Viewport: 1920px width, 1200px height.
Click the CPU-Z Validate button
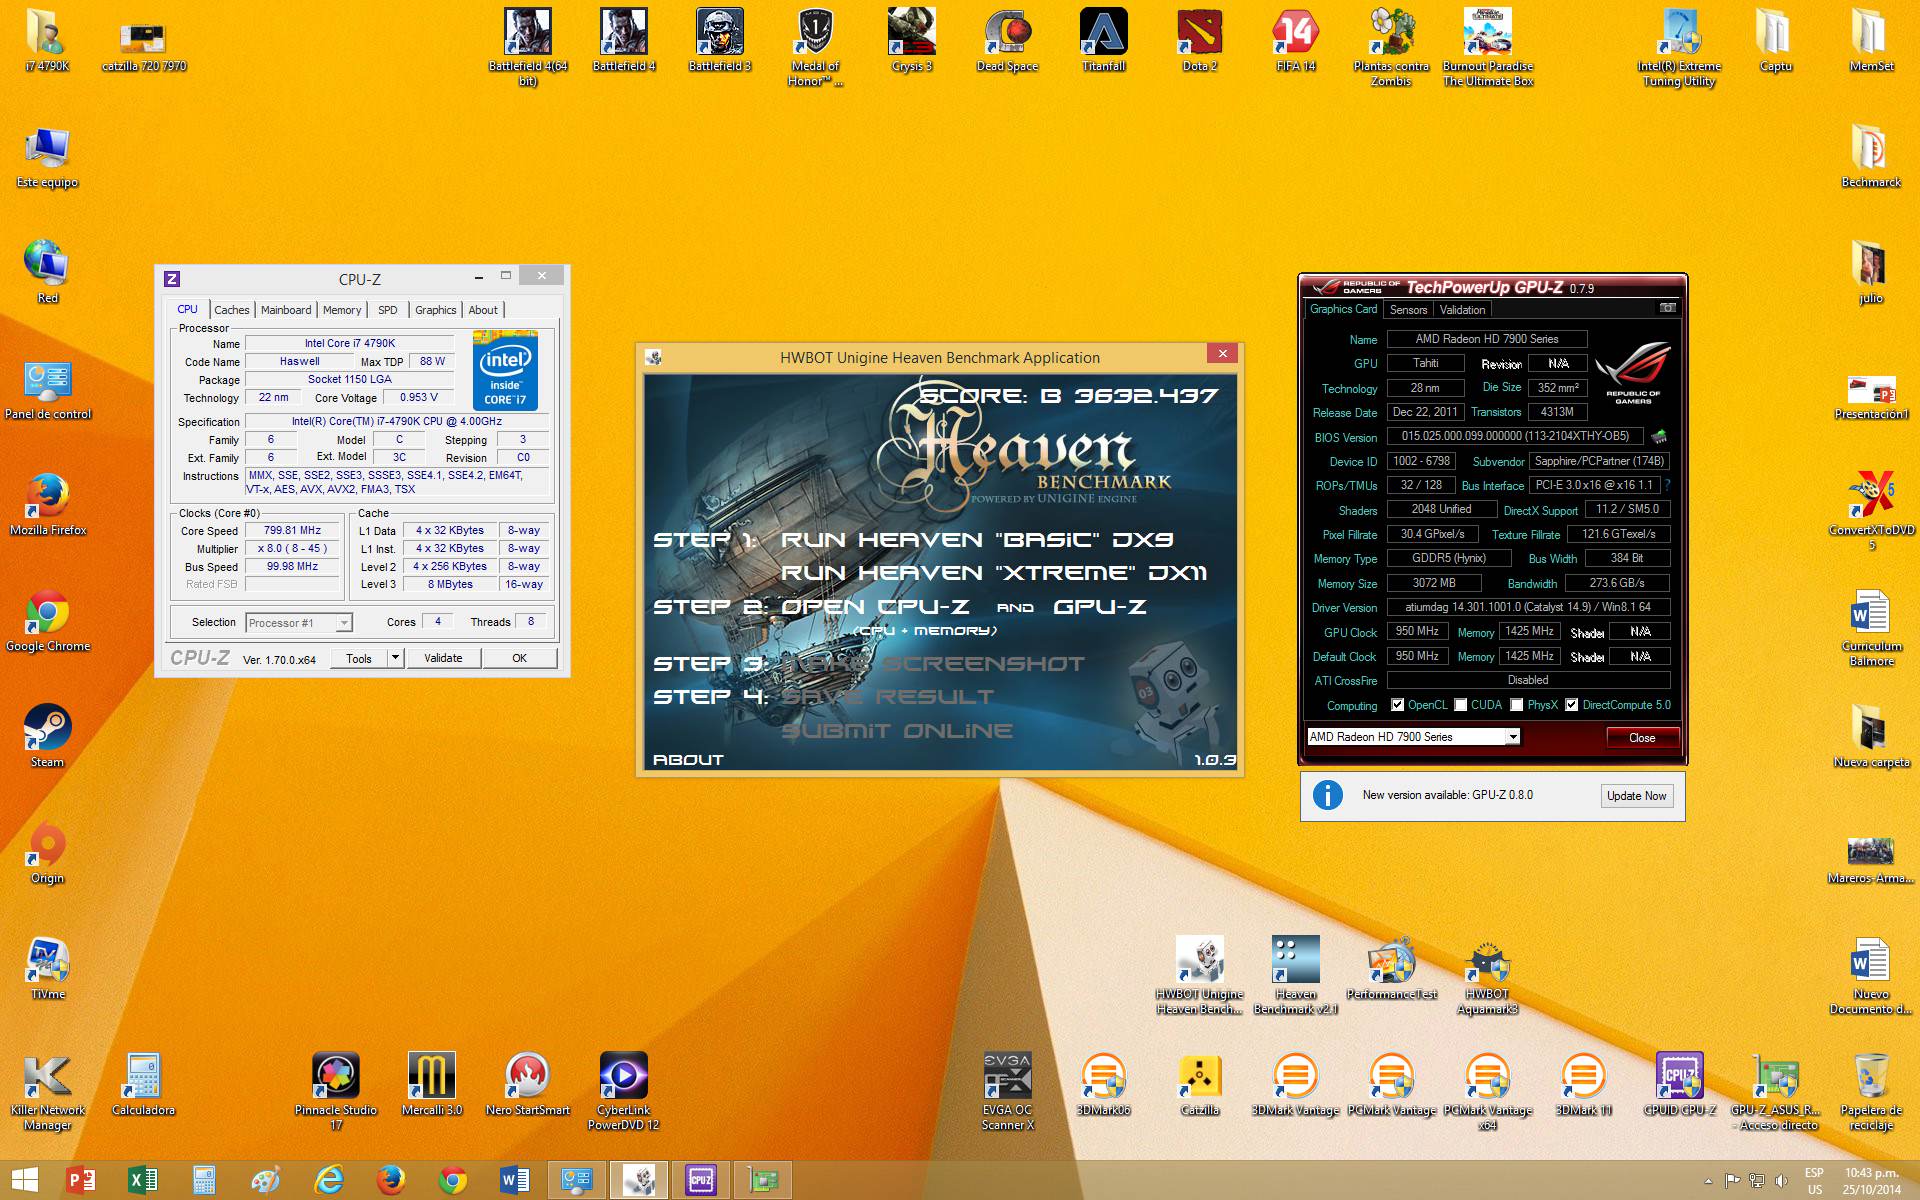pos(443,658)
